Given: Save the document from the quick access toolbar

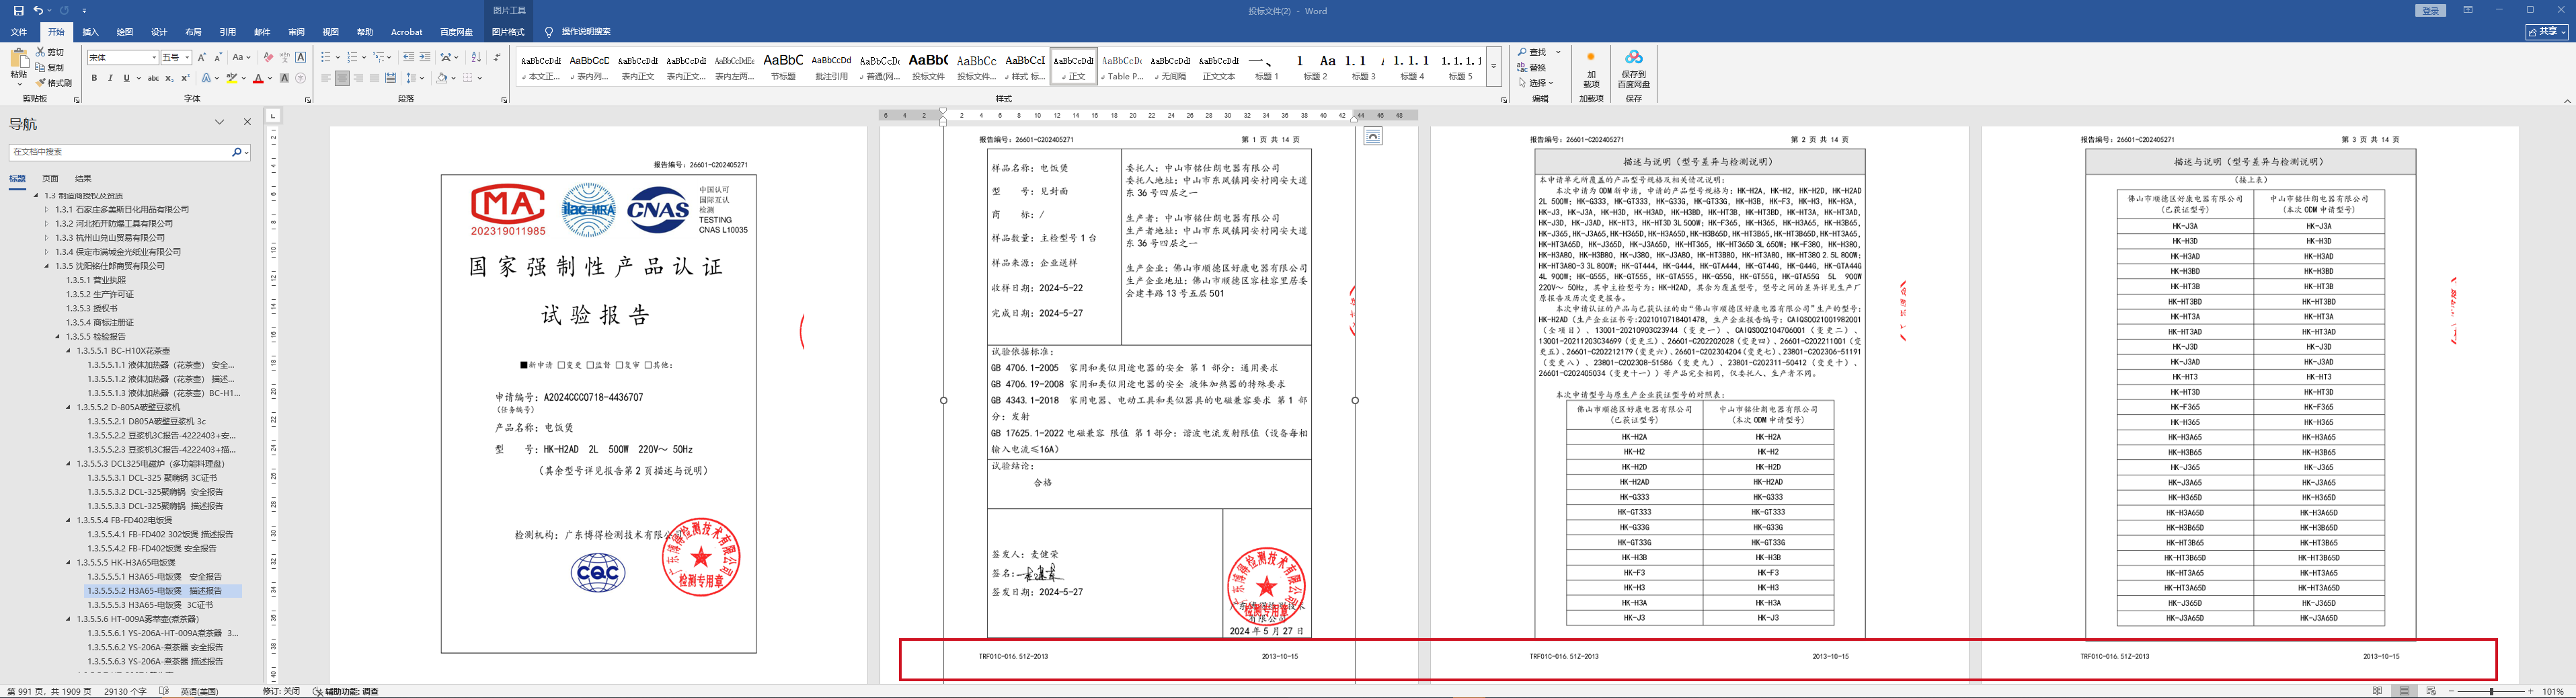Looking at the screenshot, I should [18, 10].
